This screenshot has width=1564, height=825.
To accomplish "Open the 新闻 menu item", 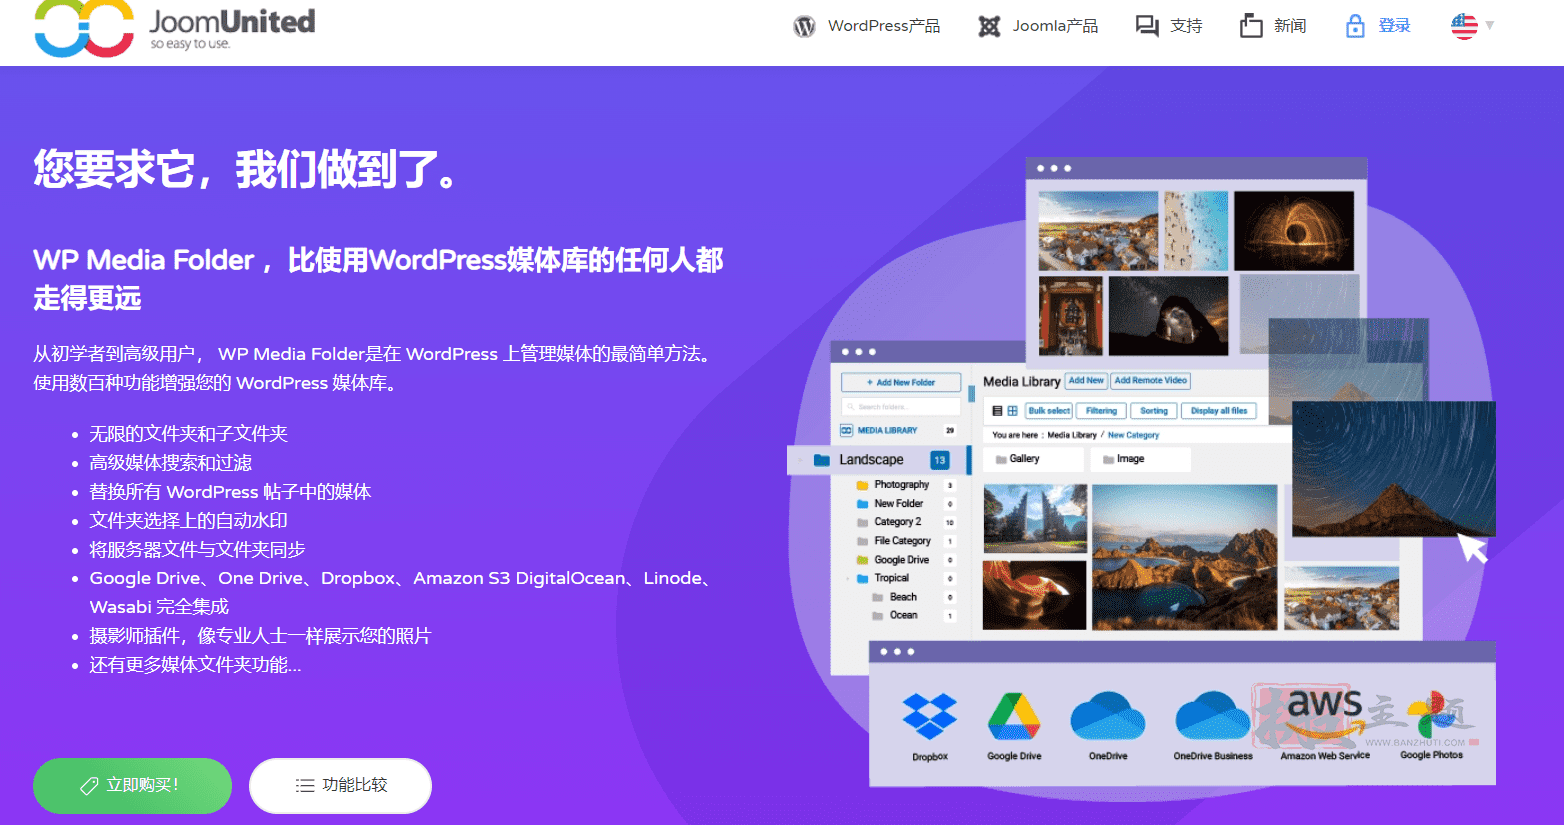I will point(1290,26).
